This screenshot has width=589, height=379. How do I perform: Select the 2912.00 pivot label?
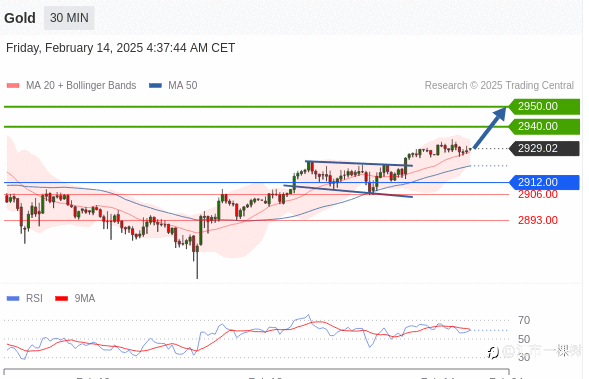coord(544,182)
